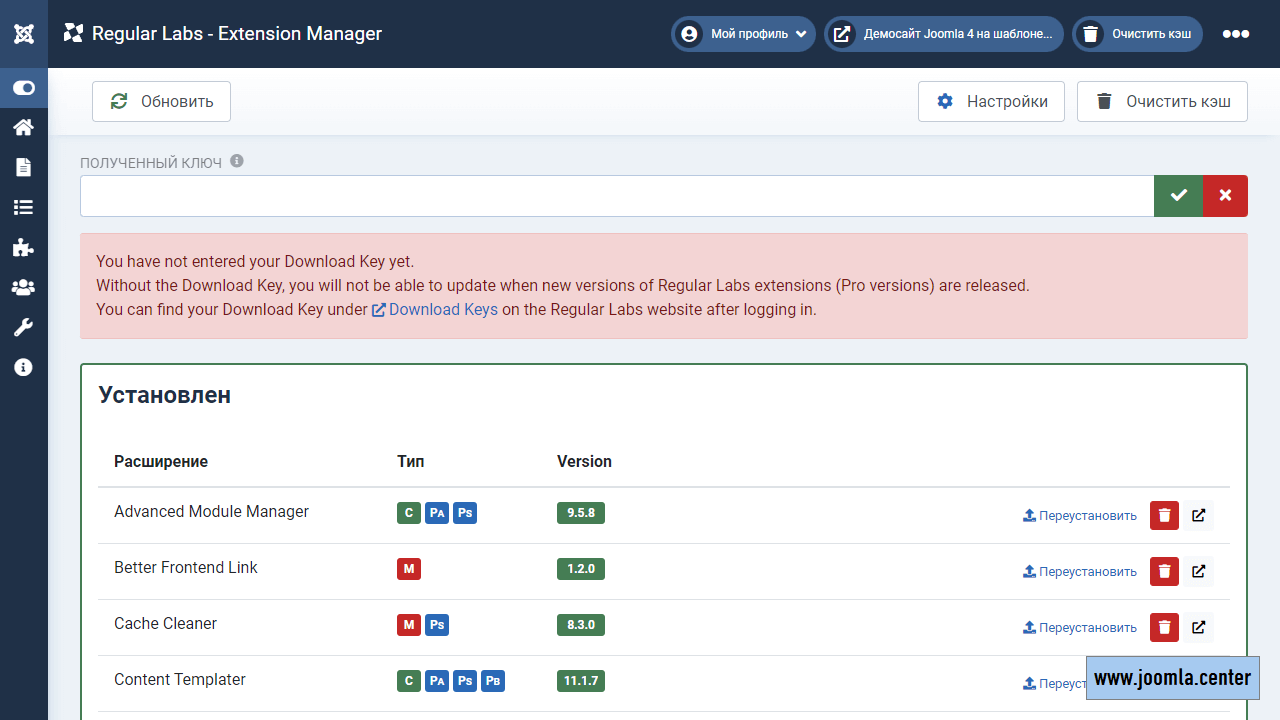Follow the Download Keys link
This screenshot has height=720, width=1280.
[x=442, y=309]
